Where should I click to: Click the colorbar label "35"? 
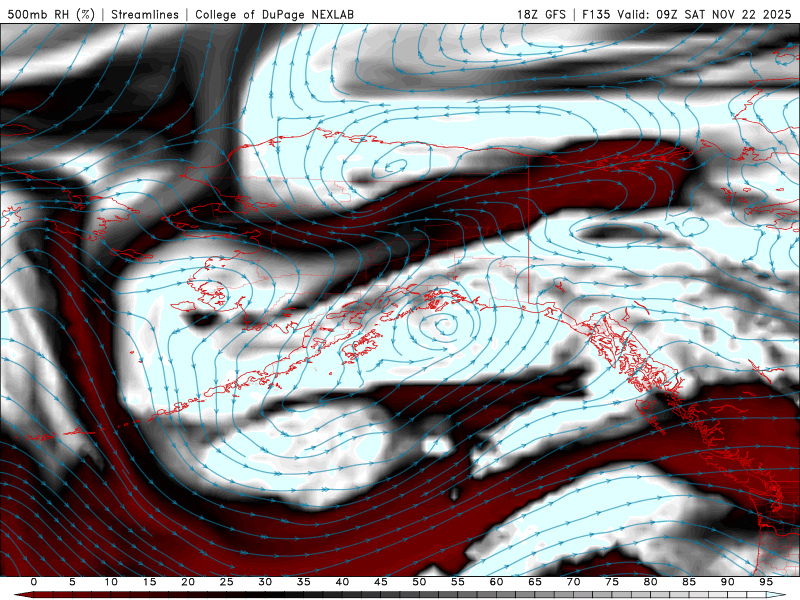tap(304, 582)
